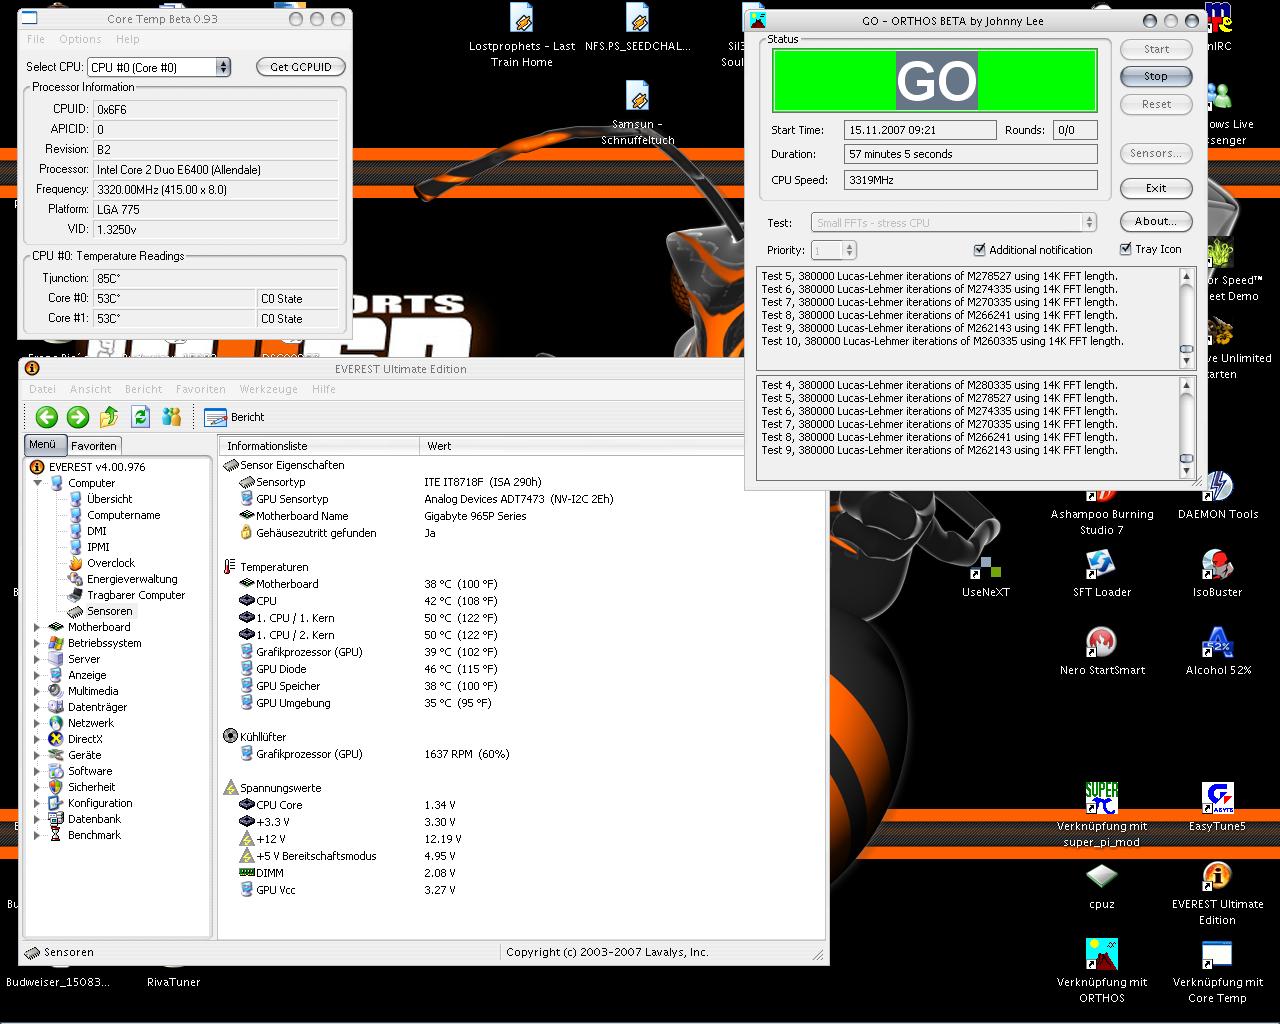This screenshot has height=1024, width=1280.
Task: Go back with EVEREST green back arrow
Action: click(46, 417)
